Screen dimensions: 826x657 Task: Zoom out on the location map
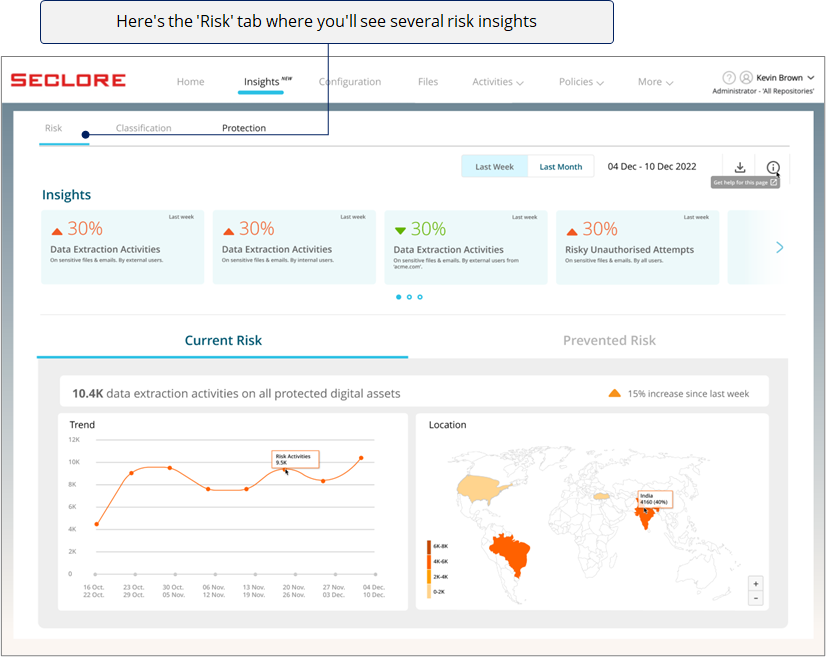[755, 598]
